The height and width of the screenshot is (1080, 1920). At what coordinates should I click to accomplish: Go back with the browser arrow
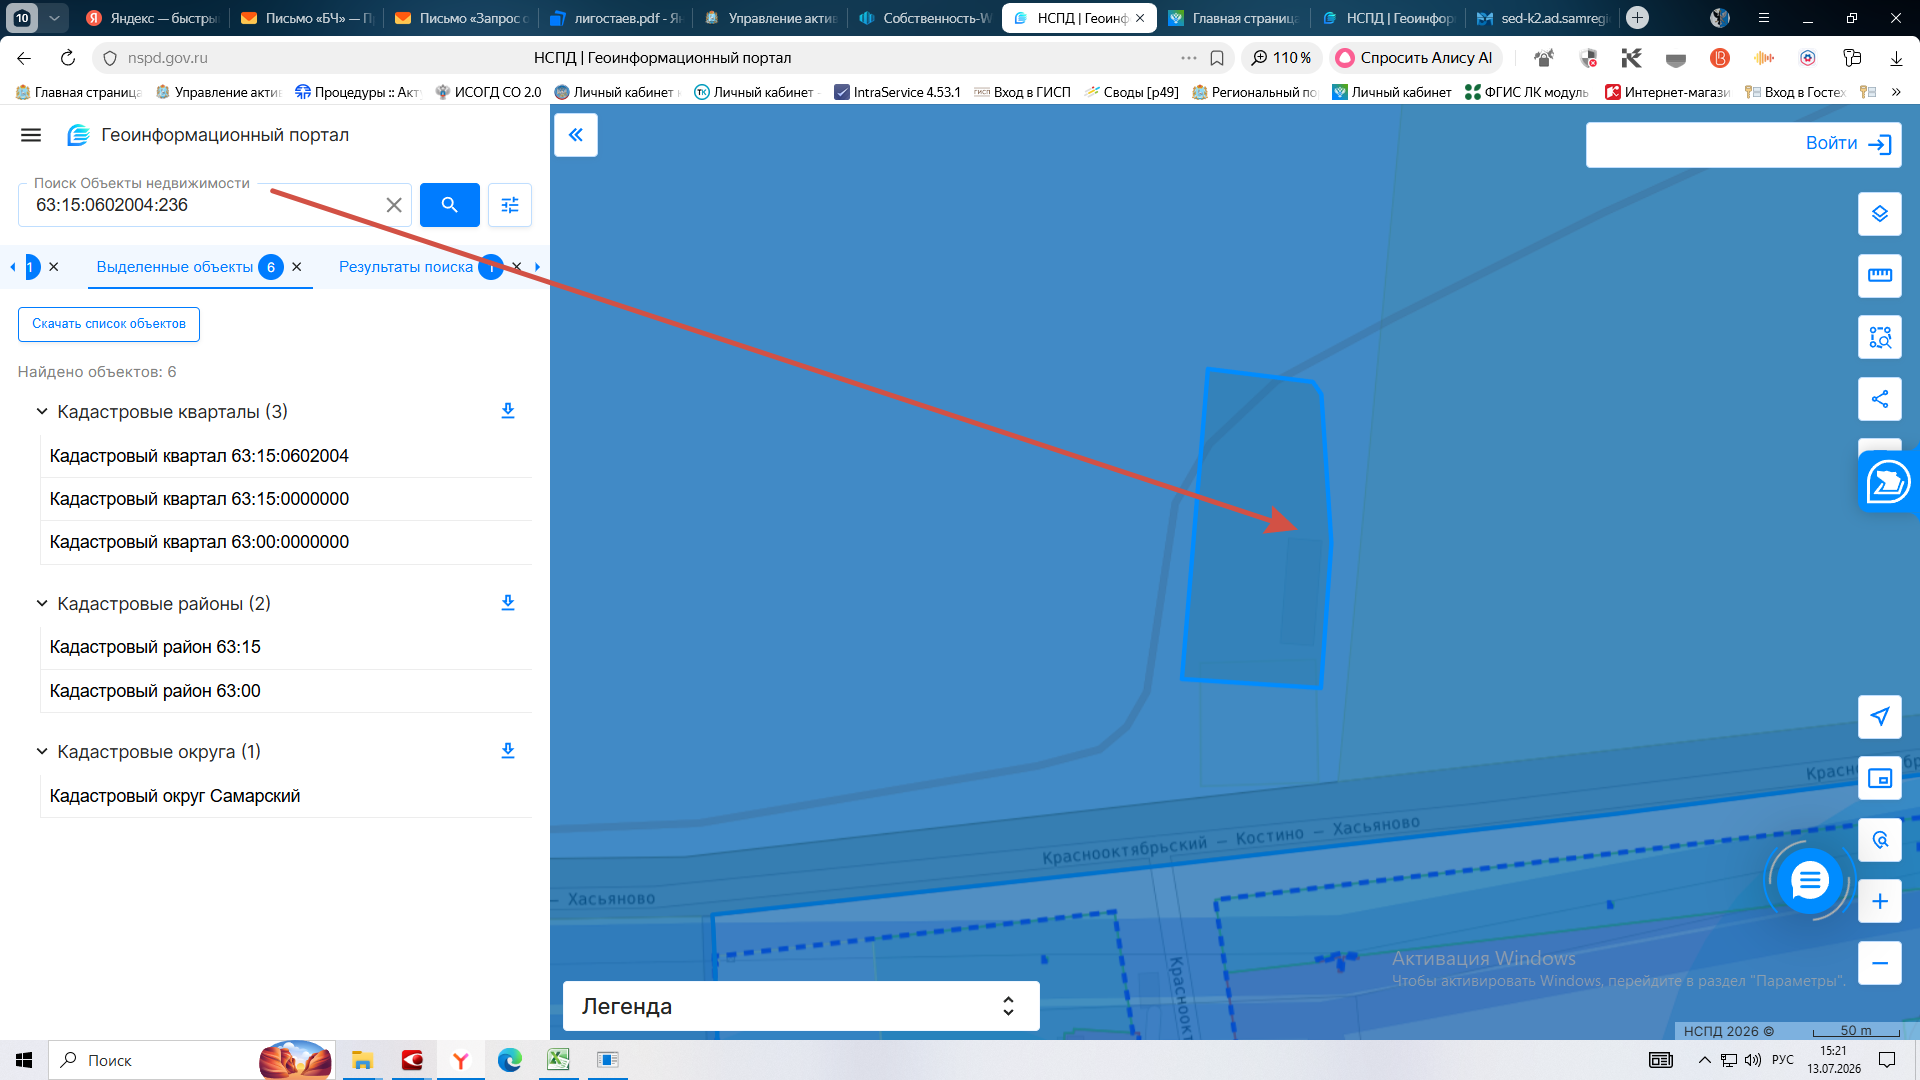click(25, 58)
